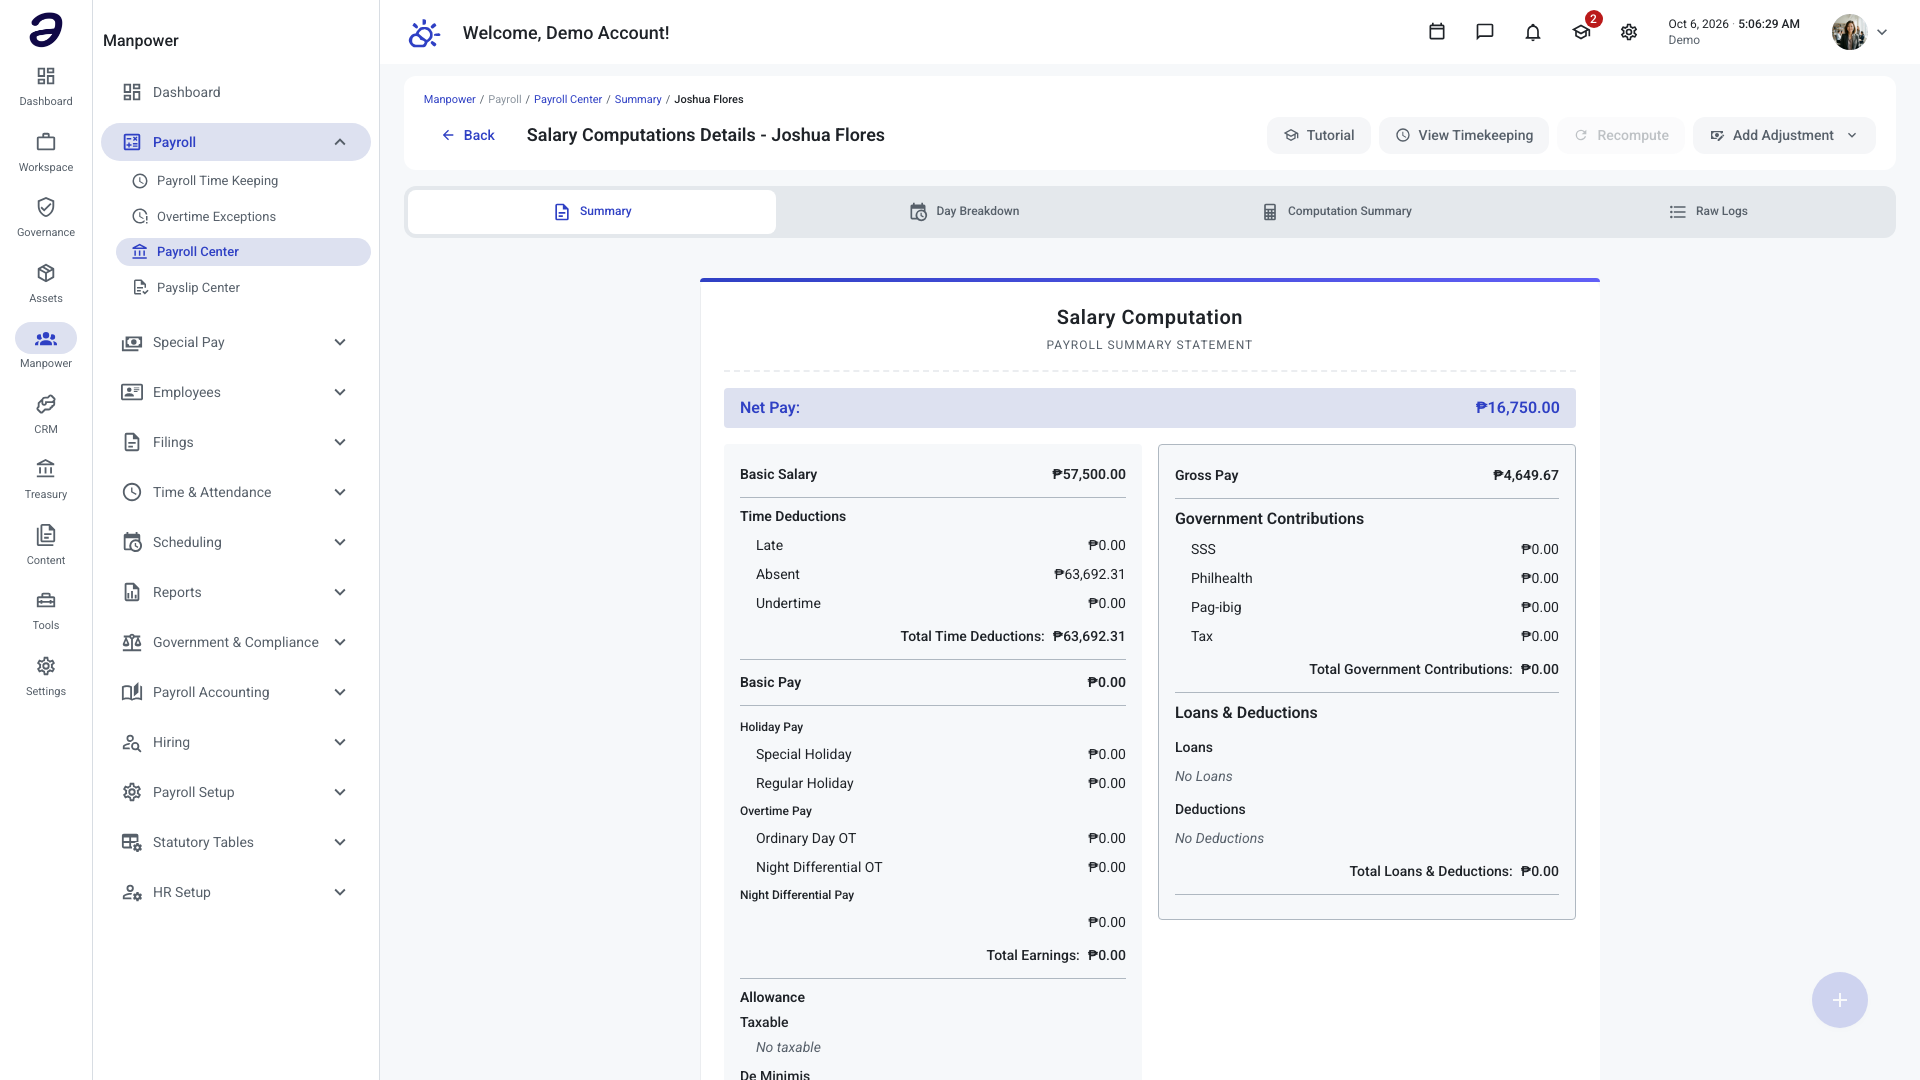Open Governance in the left rail
This screenshot has width=1920, height=1080.
click(46, 217)
